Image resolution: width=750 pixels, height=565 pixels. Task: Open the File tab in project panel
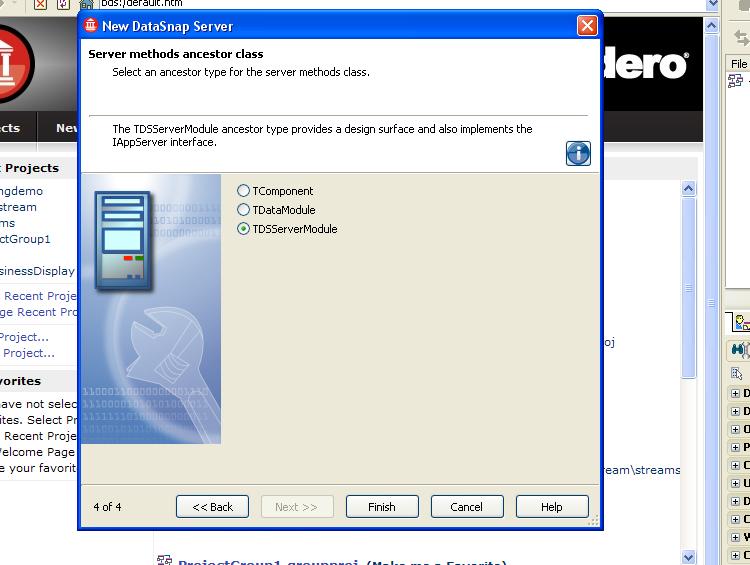point(738,63)
